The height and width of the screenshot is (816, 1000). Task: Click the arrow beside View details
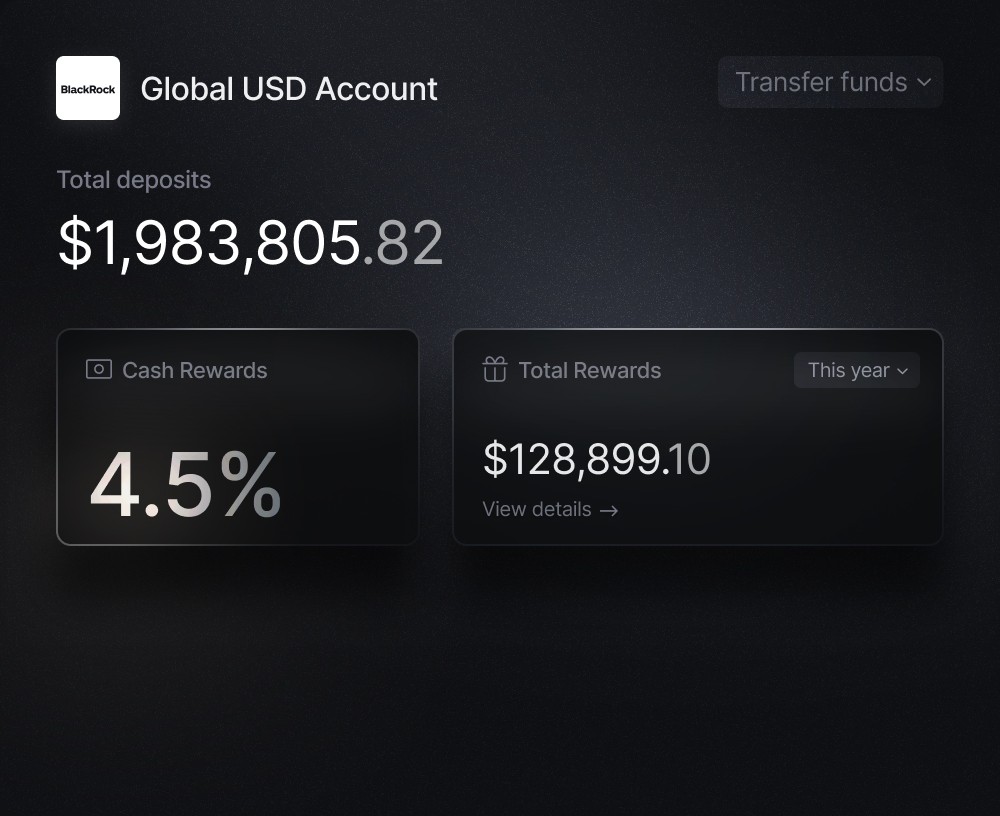coord(609,510)
